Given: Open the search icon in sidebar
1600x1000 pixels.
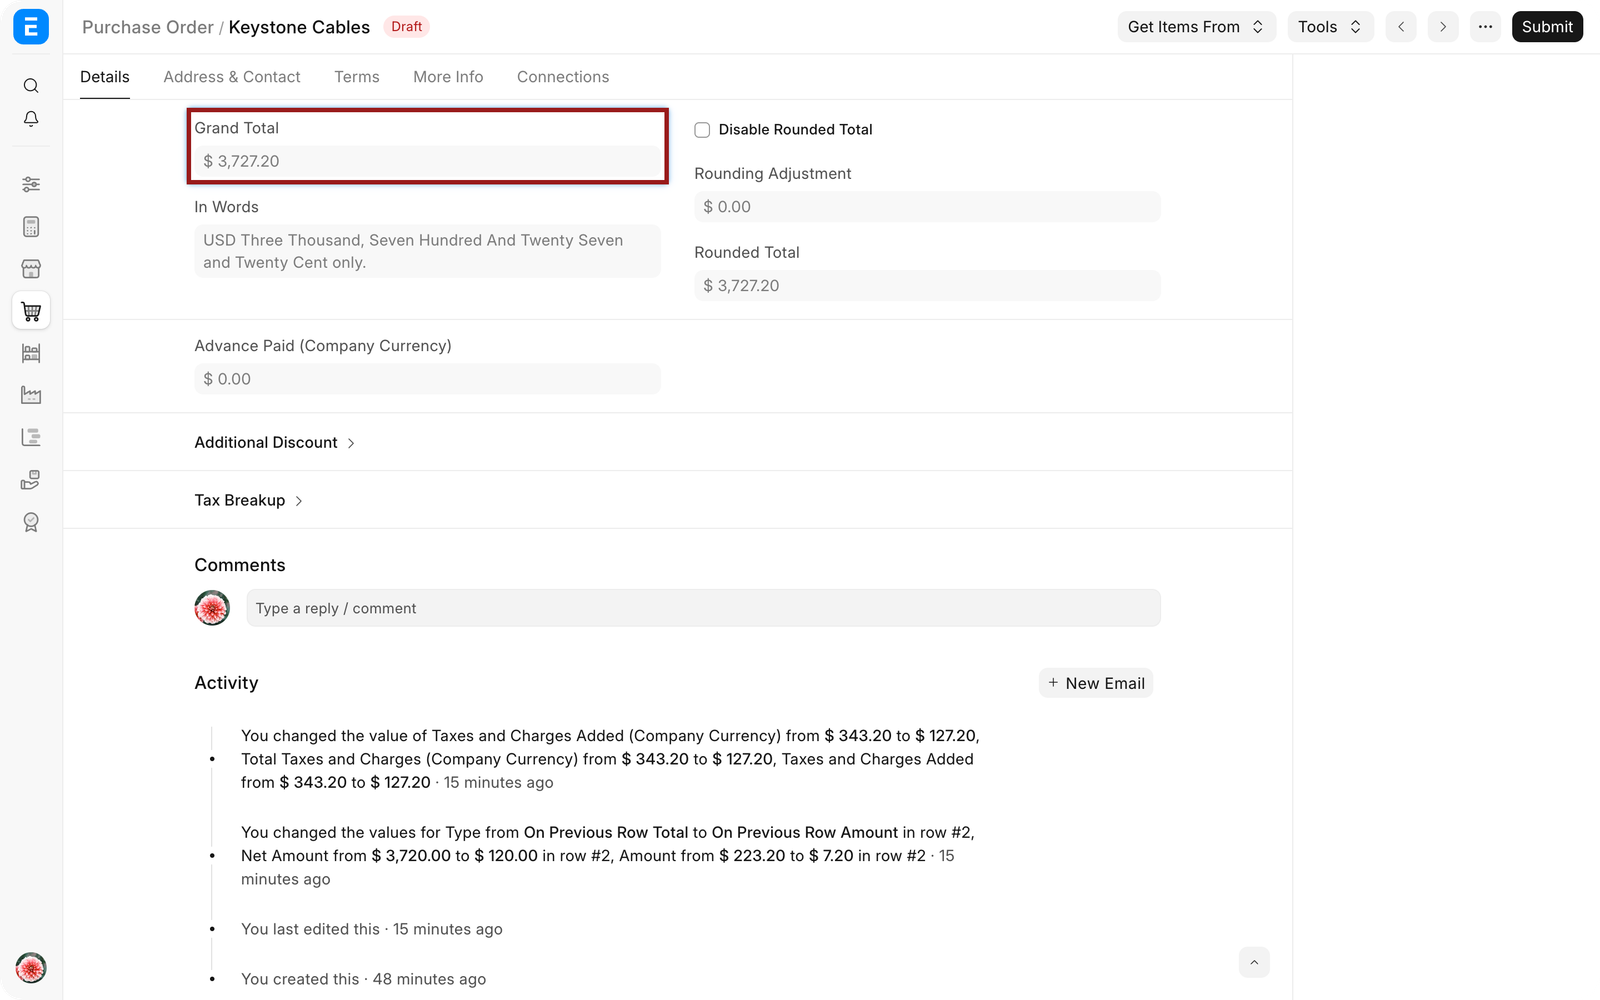Looking at the screenshot, I should 31,86.
